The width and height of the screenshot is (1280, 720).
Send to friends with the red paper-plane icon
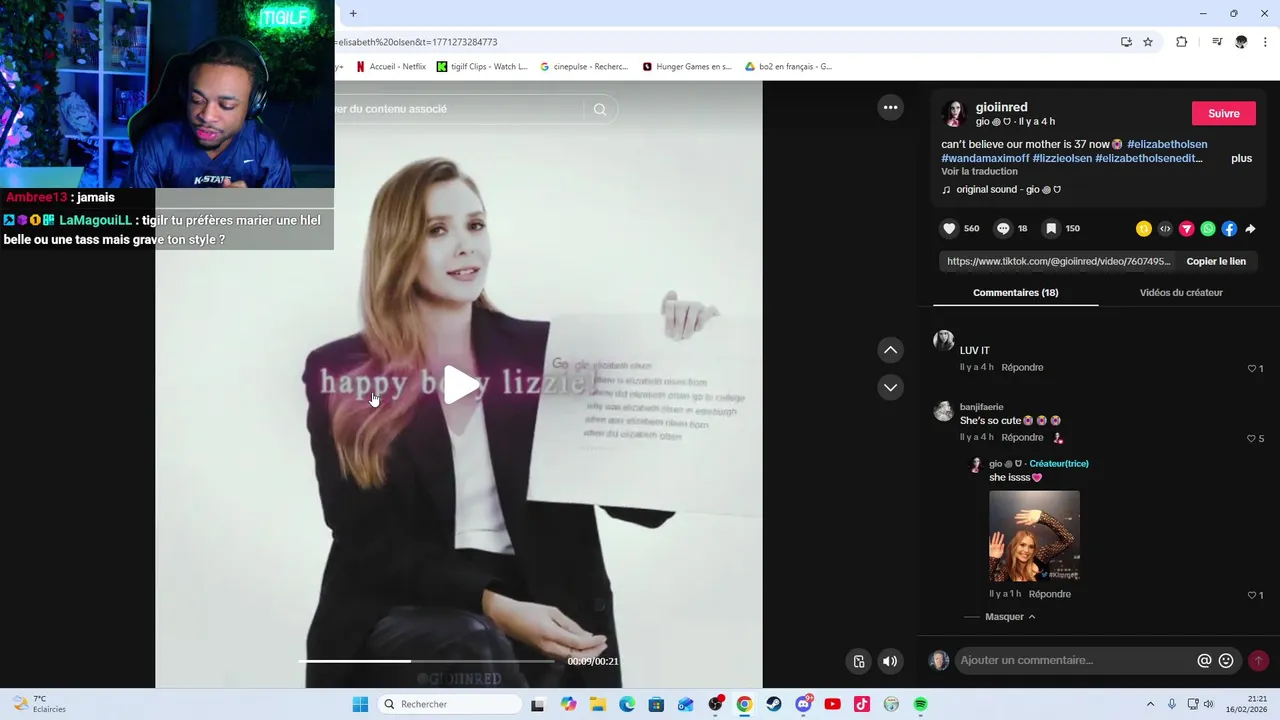point(1186,229)
